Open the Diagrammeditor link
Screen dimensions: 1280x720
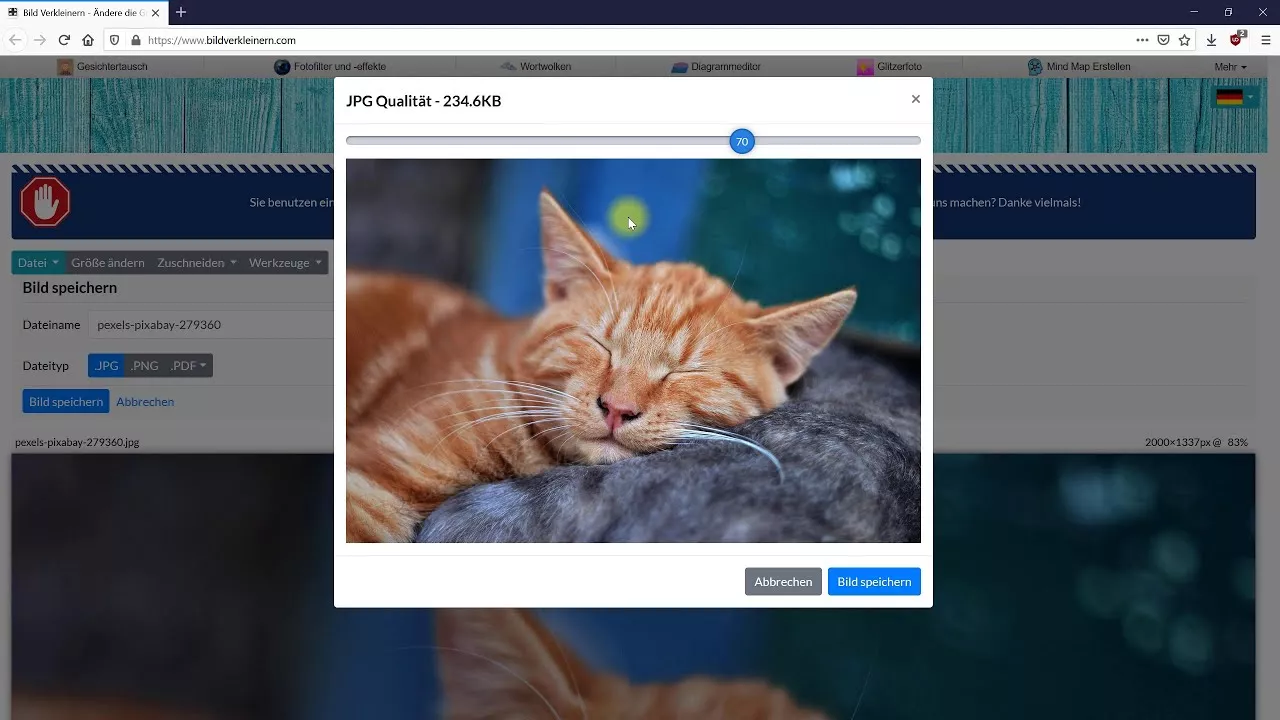tap(726, 67)
